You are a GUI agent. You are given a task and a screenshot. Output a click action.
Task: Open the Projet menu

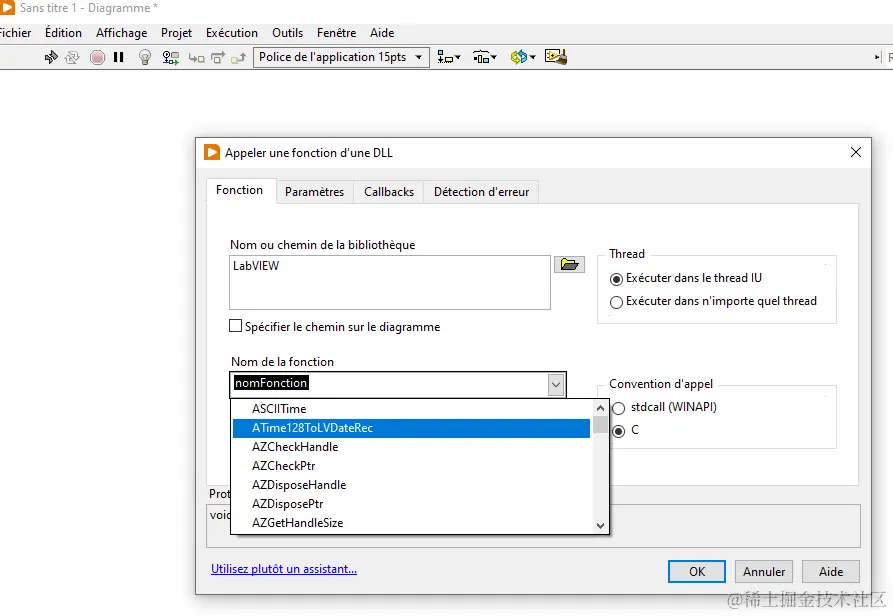pyautogui.click(x=177, y=33)
